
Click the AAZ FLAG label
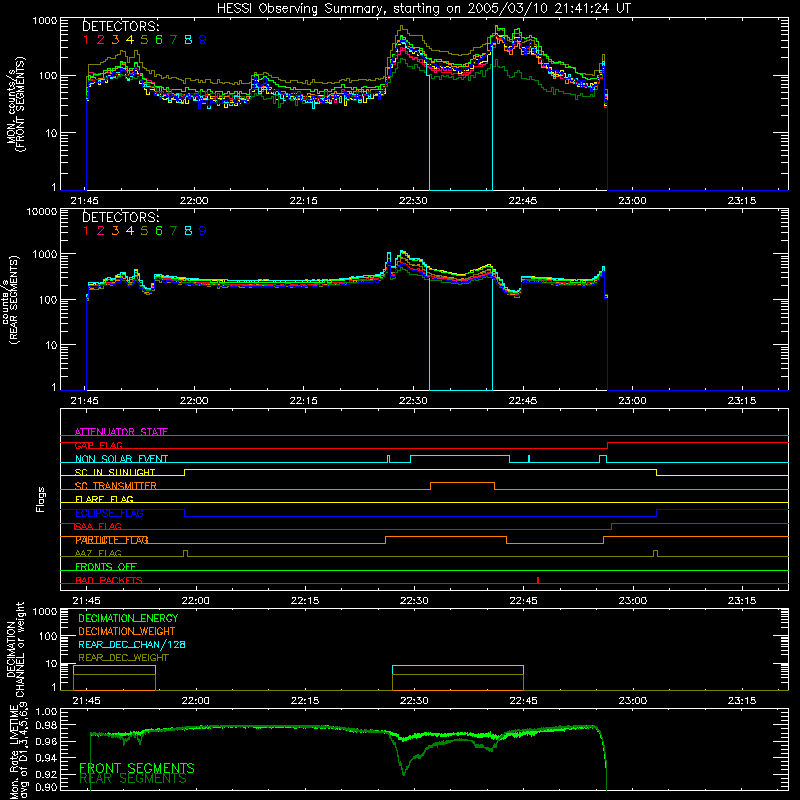(x=98, y=554)
